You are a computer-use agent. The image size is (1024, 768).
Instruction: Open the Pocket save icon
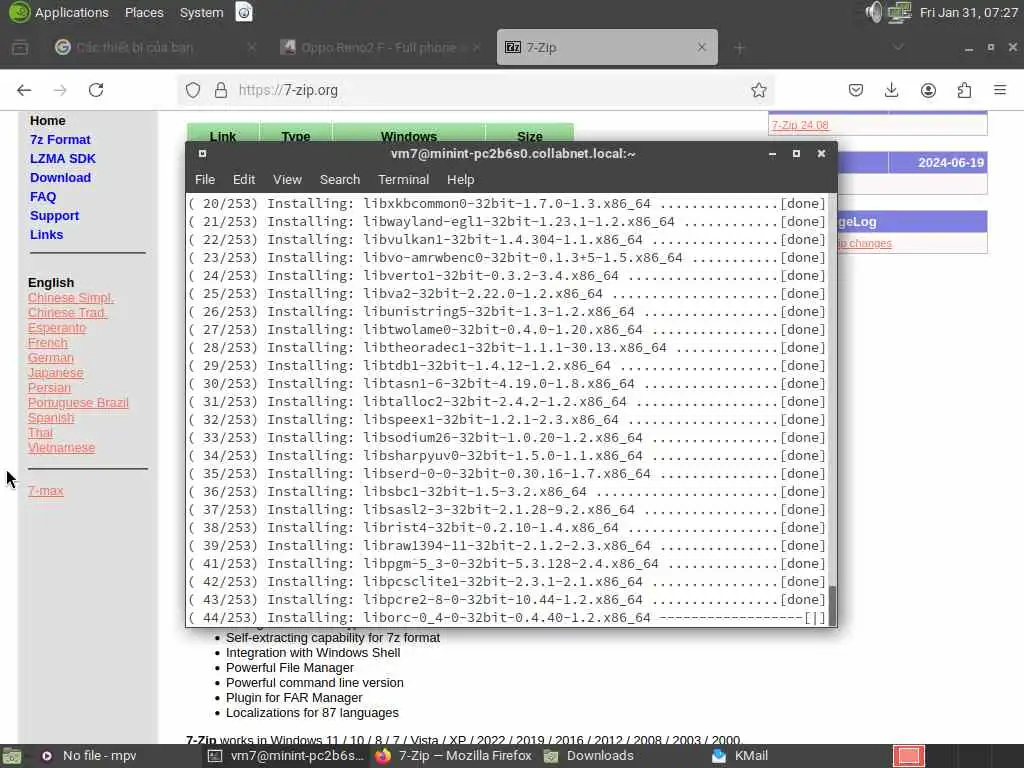pyautogui.click(x=856, y=90)
